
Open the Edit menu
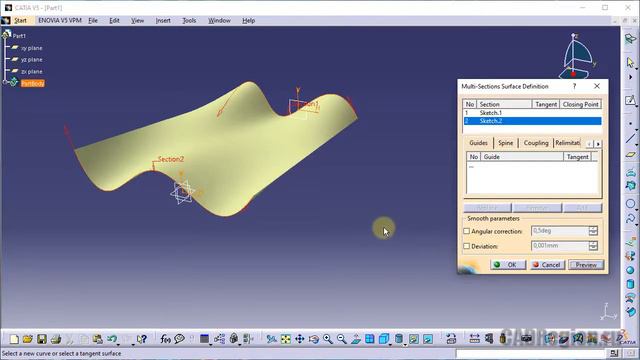(114, 20)
